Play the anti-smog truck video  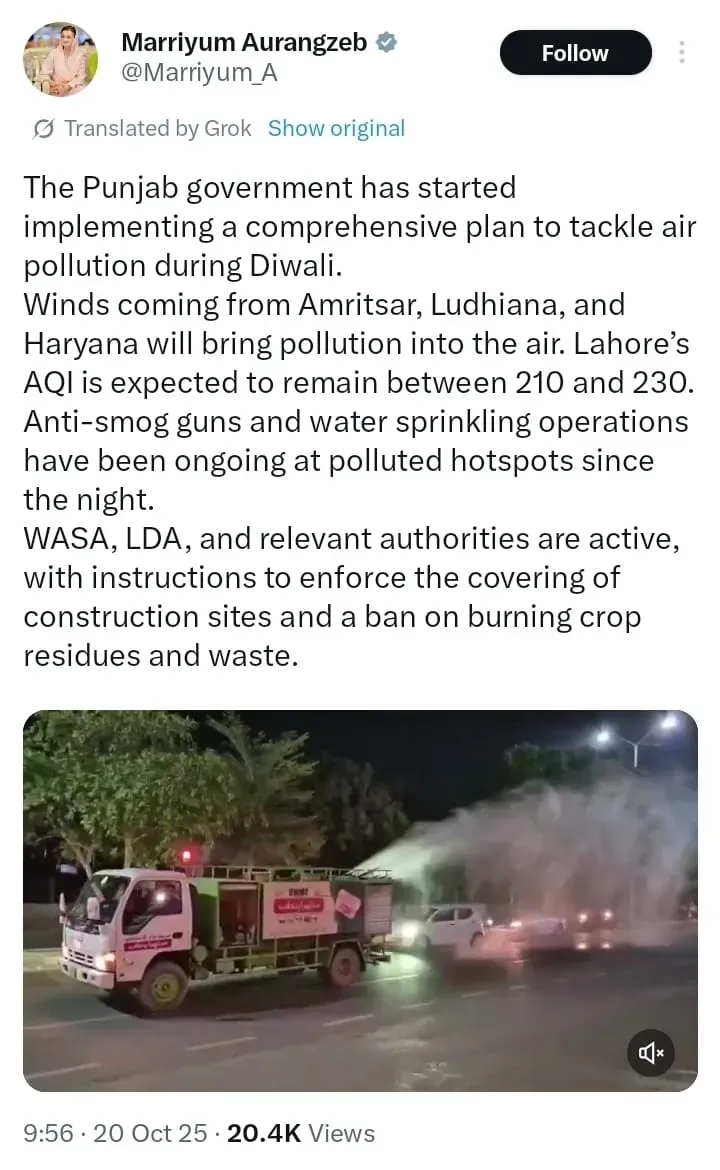pyautogui.click(x=360, y=901)
